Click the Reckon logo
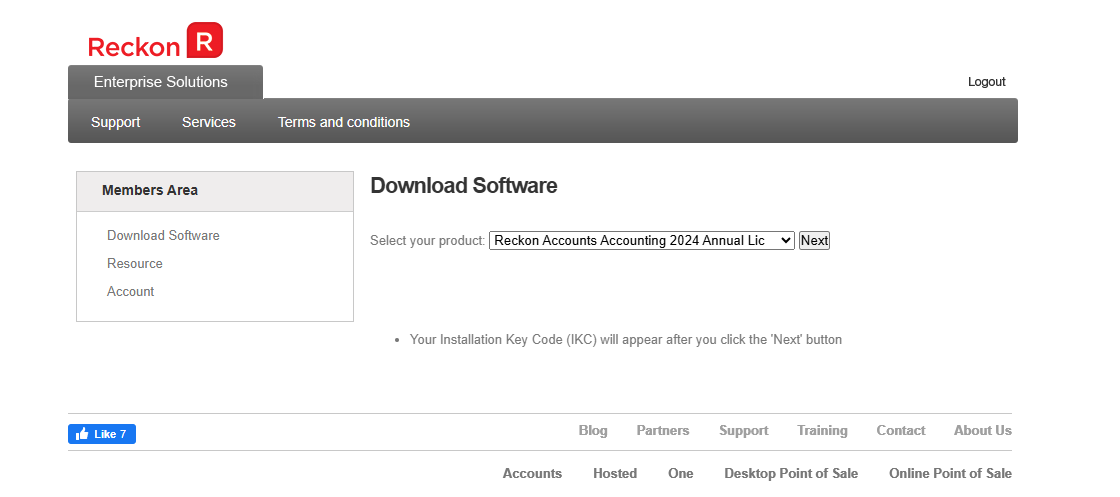Screen dimensions: 1120x497 (155, 41)
